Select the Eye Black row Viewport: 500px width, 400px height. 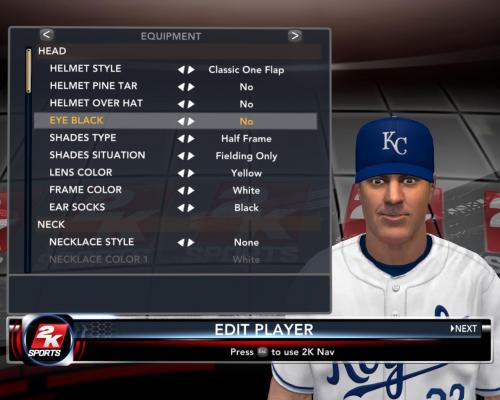pos(176,121)
